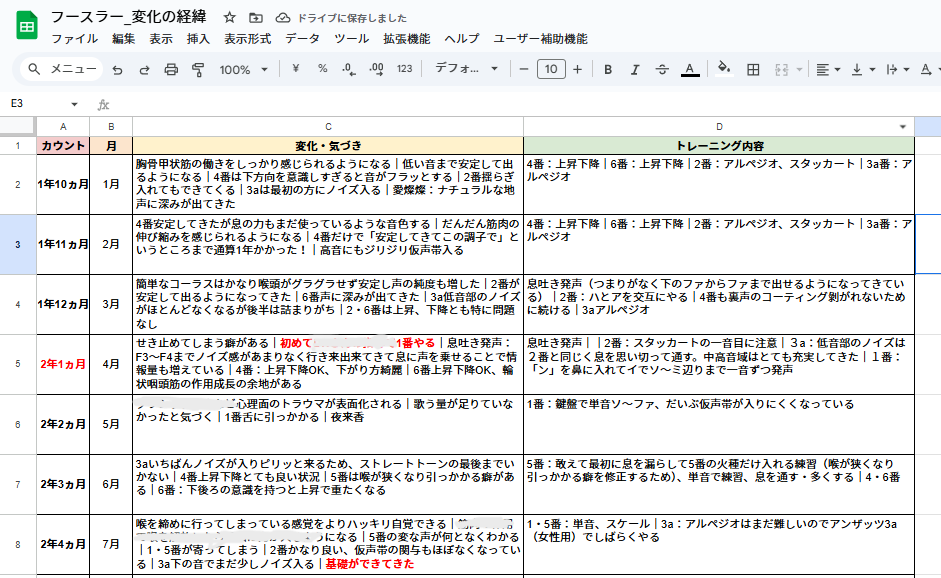
Task: Click the increase font size plus button
Action: [x=577, y=69]
